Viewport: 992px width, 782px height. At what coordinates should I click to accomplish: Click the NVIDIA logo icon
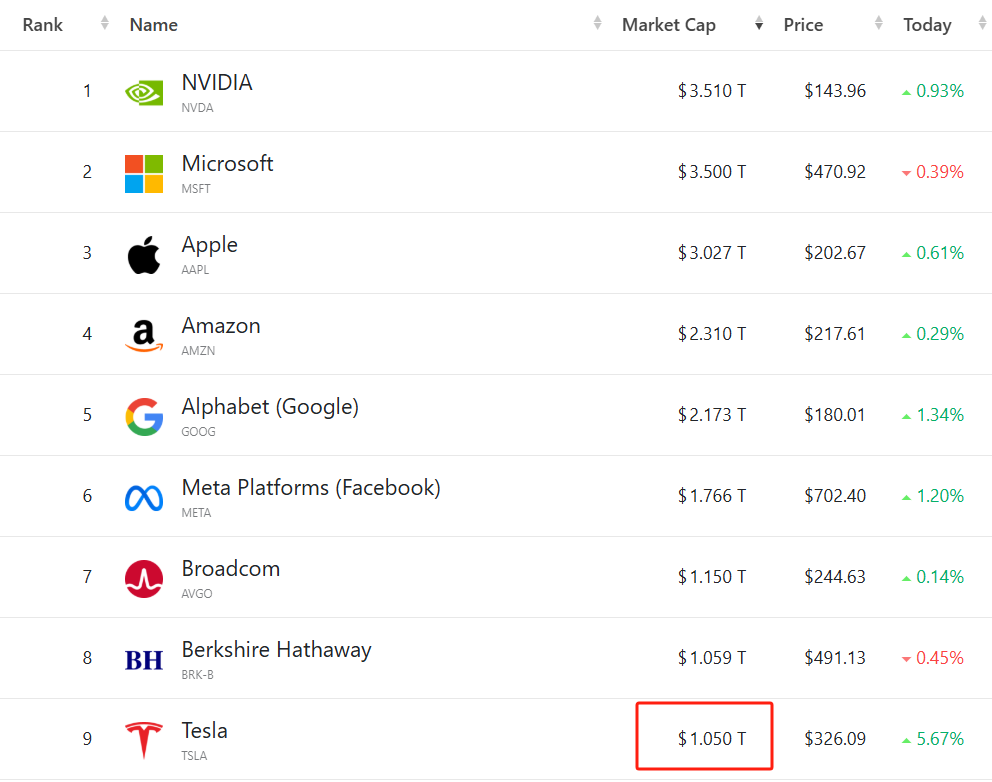[x=144, y=92]
